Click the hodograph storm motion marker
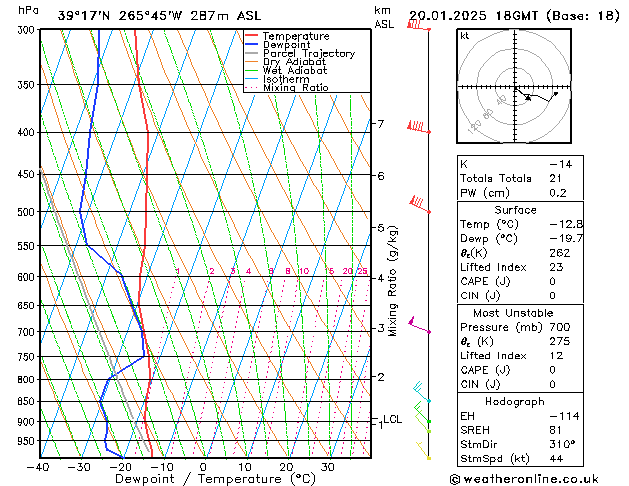 (x=528, y=97)
